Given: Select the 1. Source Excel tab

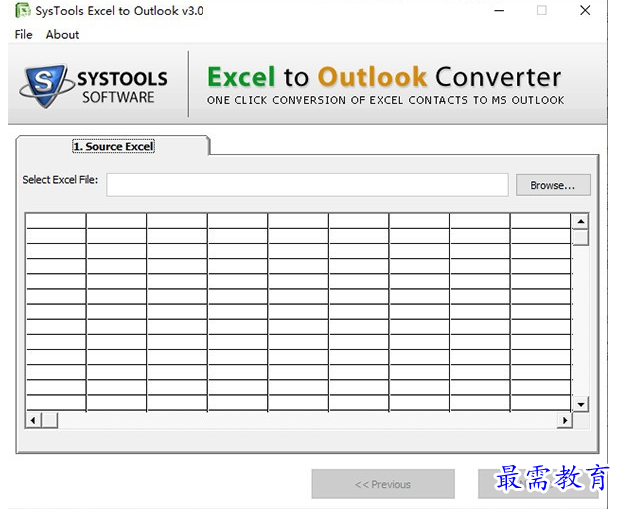Looking at the screenshot, I should pos(114,146).
